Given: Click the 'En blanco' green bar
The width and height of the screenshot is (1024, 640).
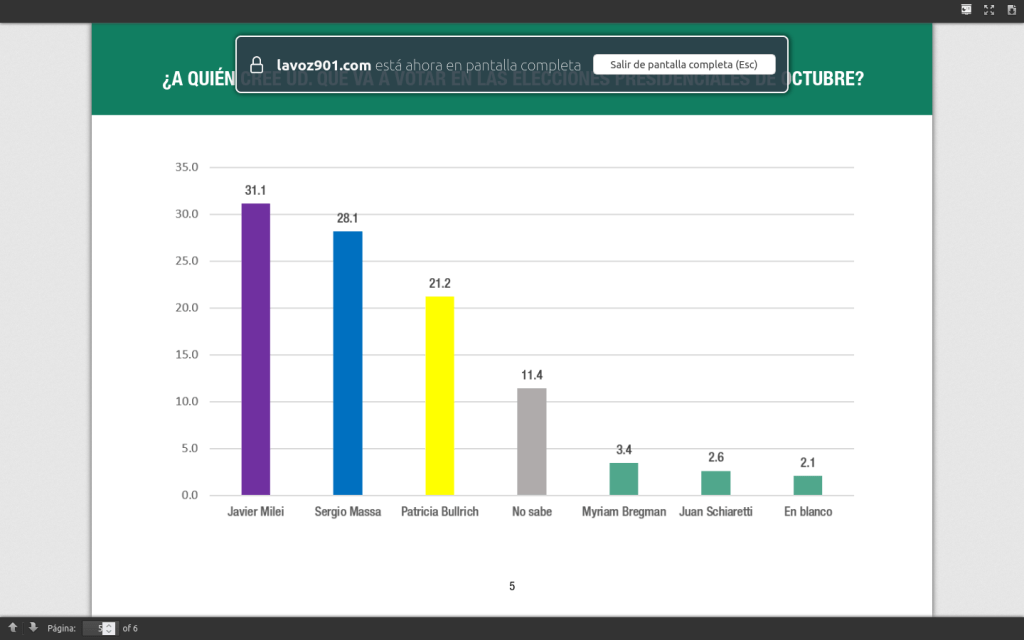Looking at the screenshot, I should click(808, 485).
